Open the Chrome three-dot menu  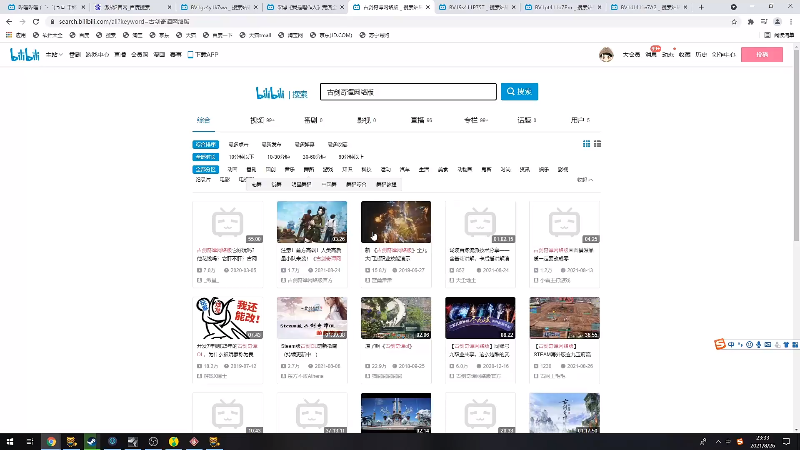point(791,21)
